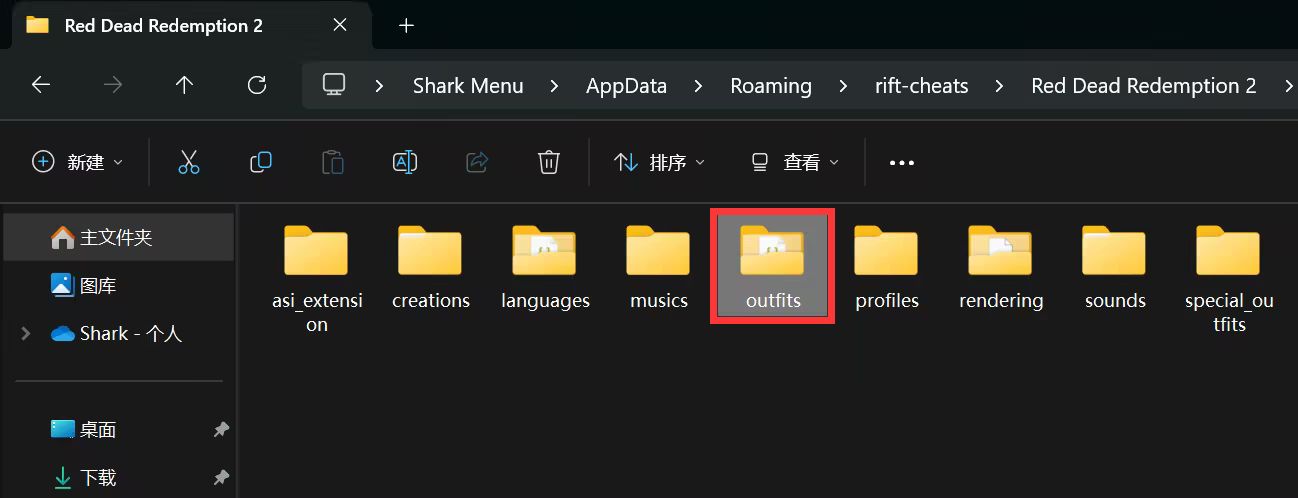Go back with the left arrow

[41, 85]
